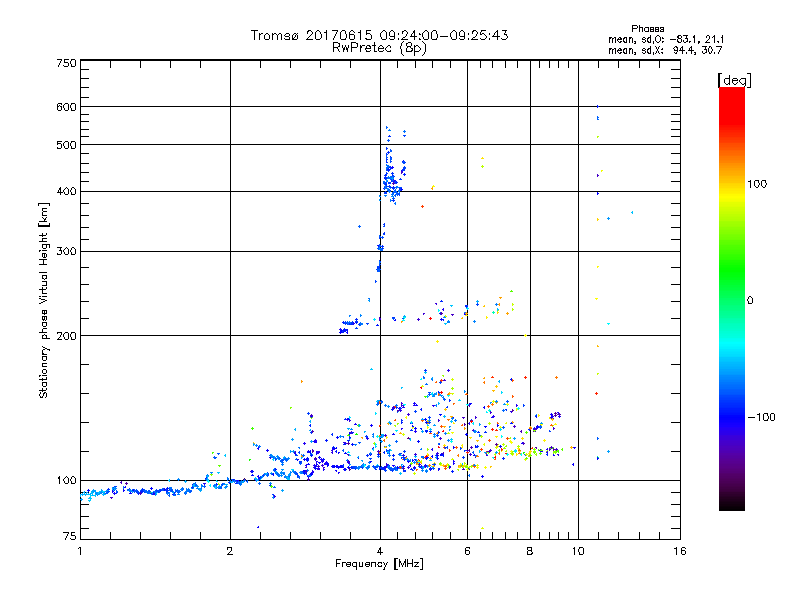800x600 pixels.
Task: Click the plot title 'Tromsø 20170615 09:24:00-09:25:43'
Action: [x=379, y=35]
